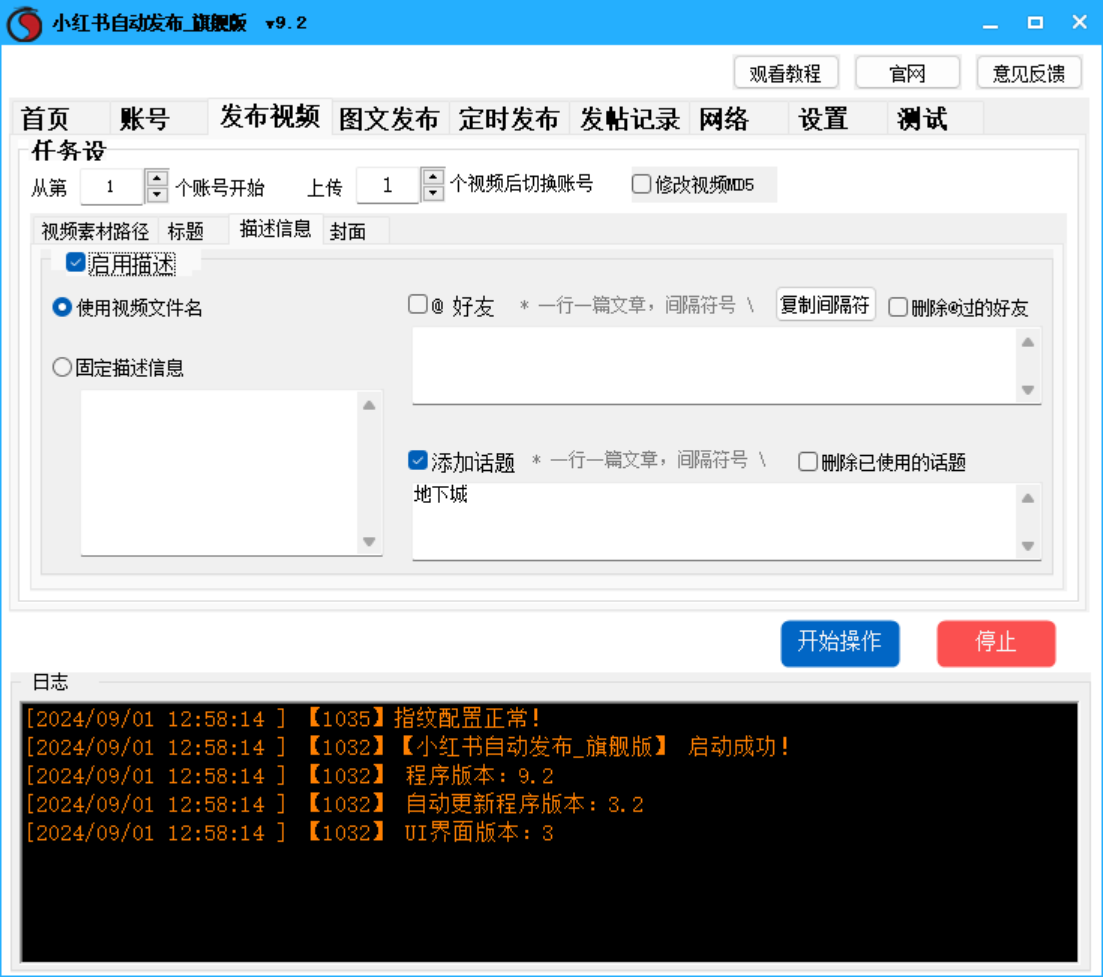Close the application window
This screenshot has width=1103, height=977.
(x=1080, y=23)
